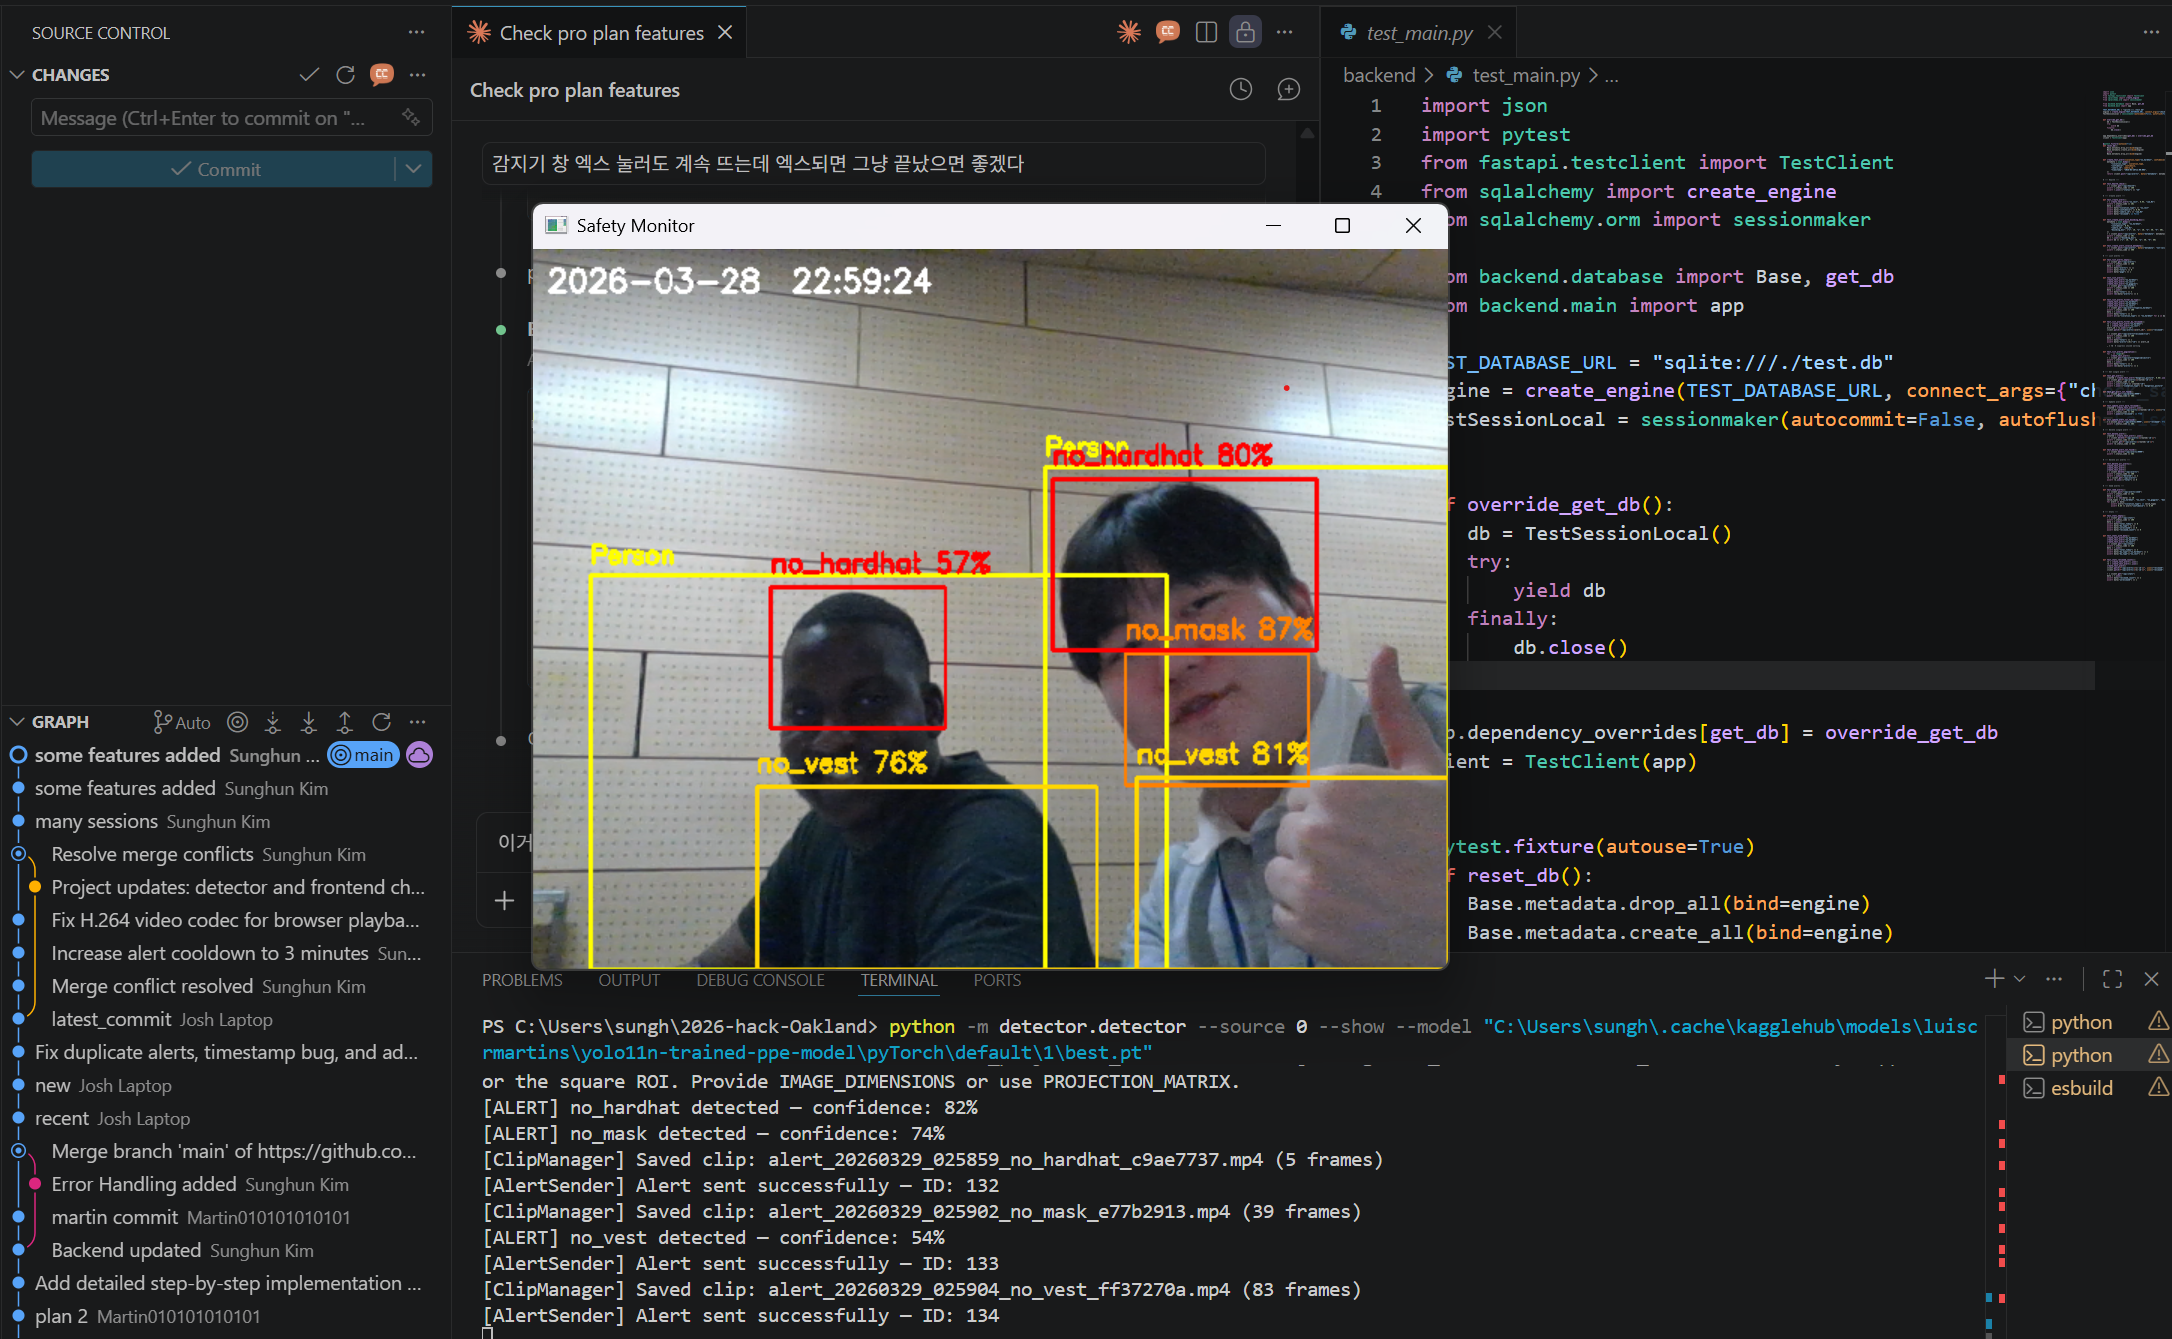Viewport: 2172px width, 1339px height.
Task: Open the Commit button dropdown arrow
Action: (x=413, y=169)
